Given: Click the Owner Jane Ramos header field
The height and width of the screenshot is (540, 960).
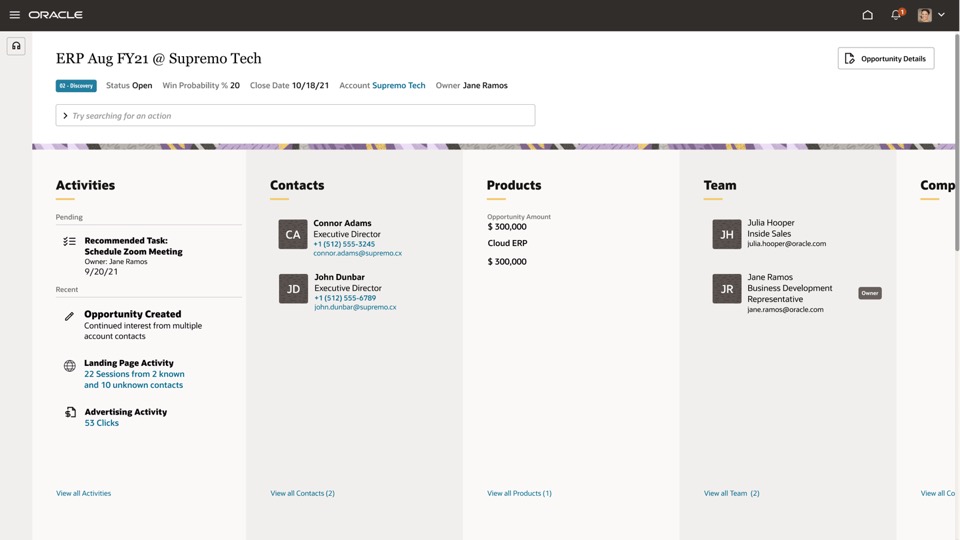Looking at the screenshot, I should (x=471, y=86).
